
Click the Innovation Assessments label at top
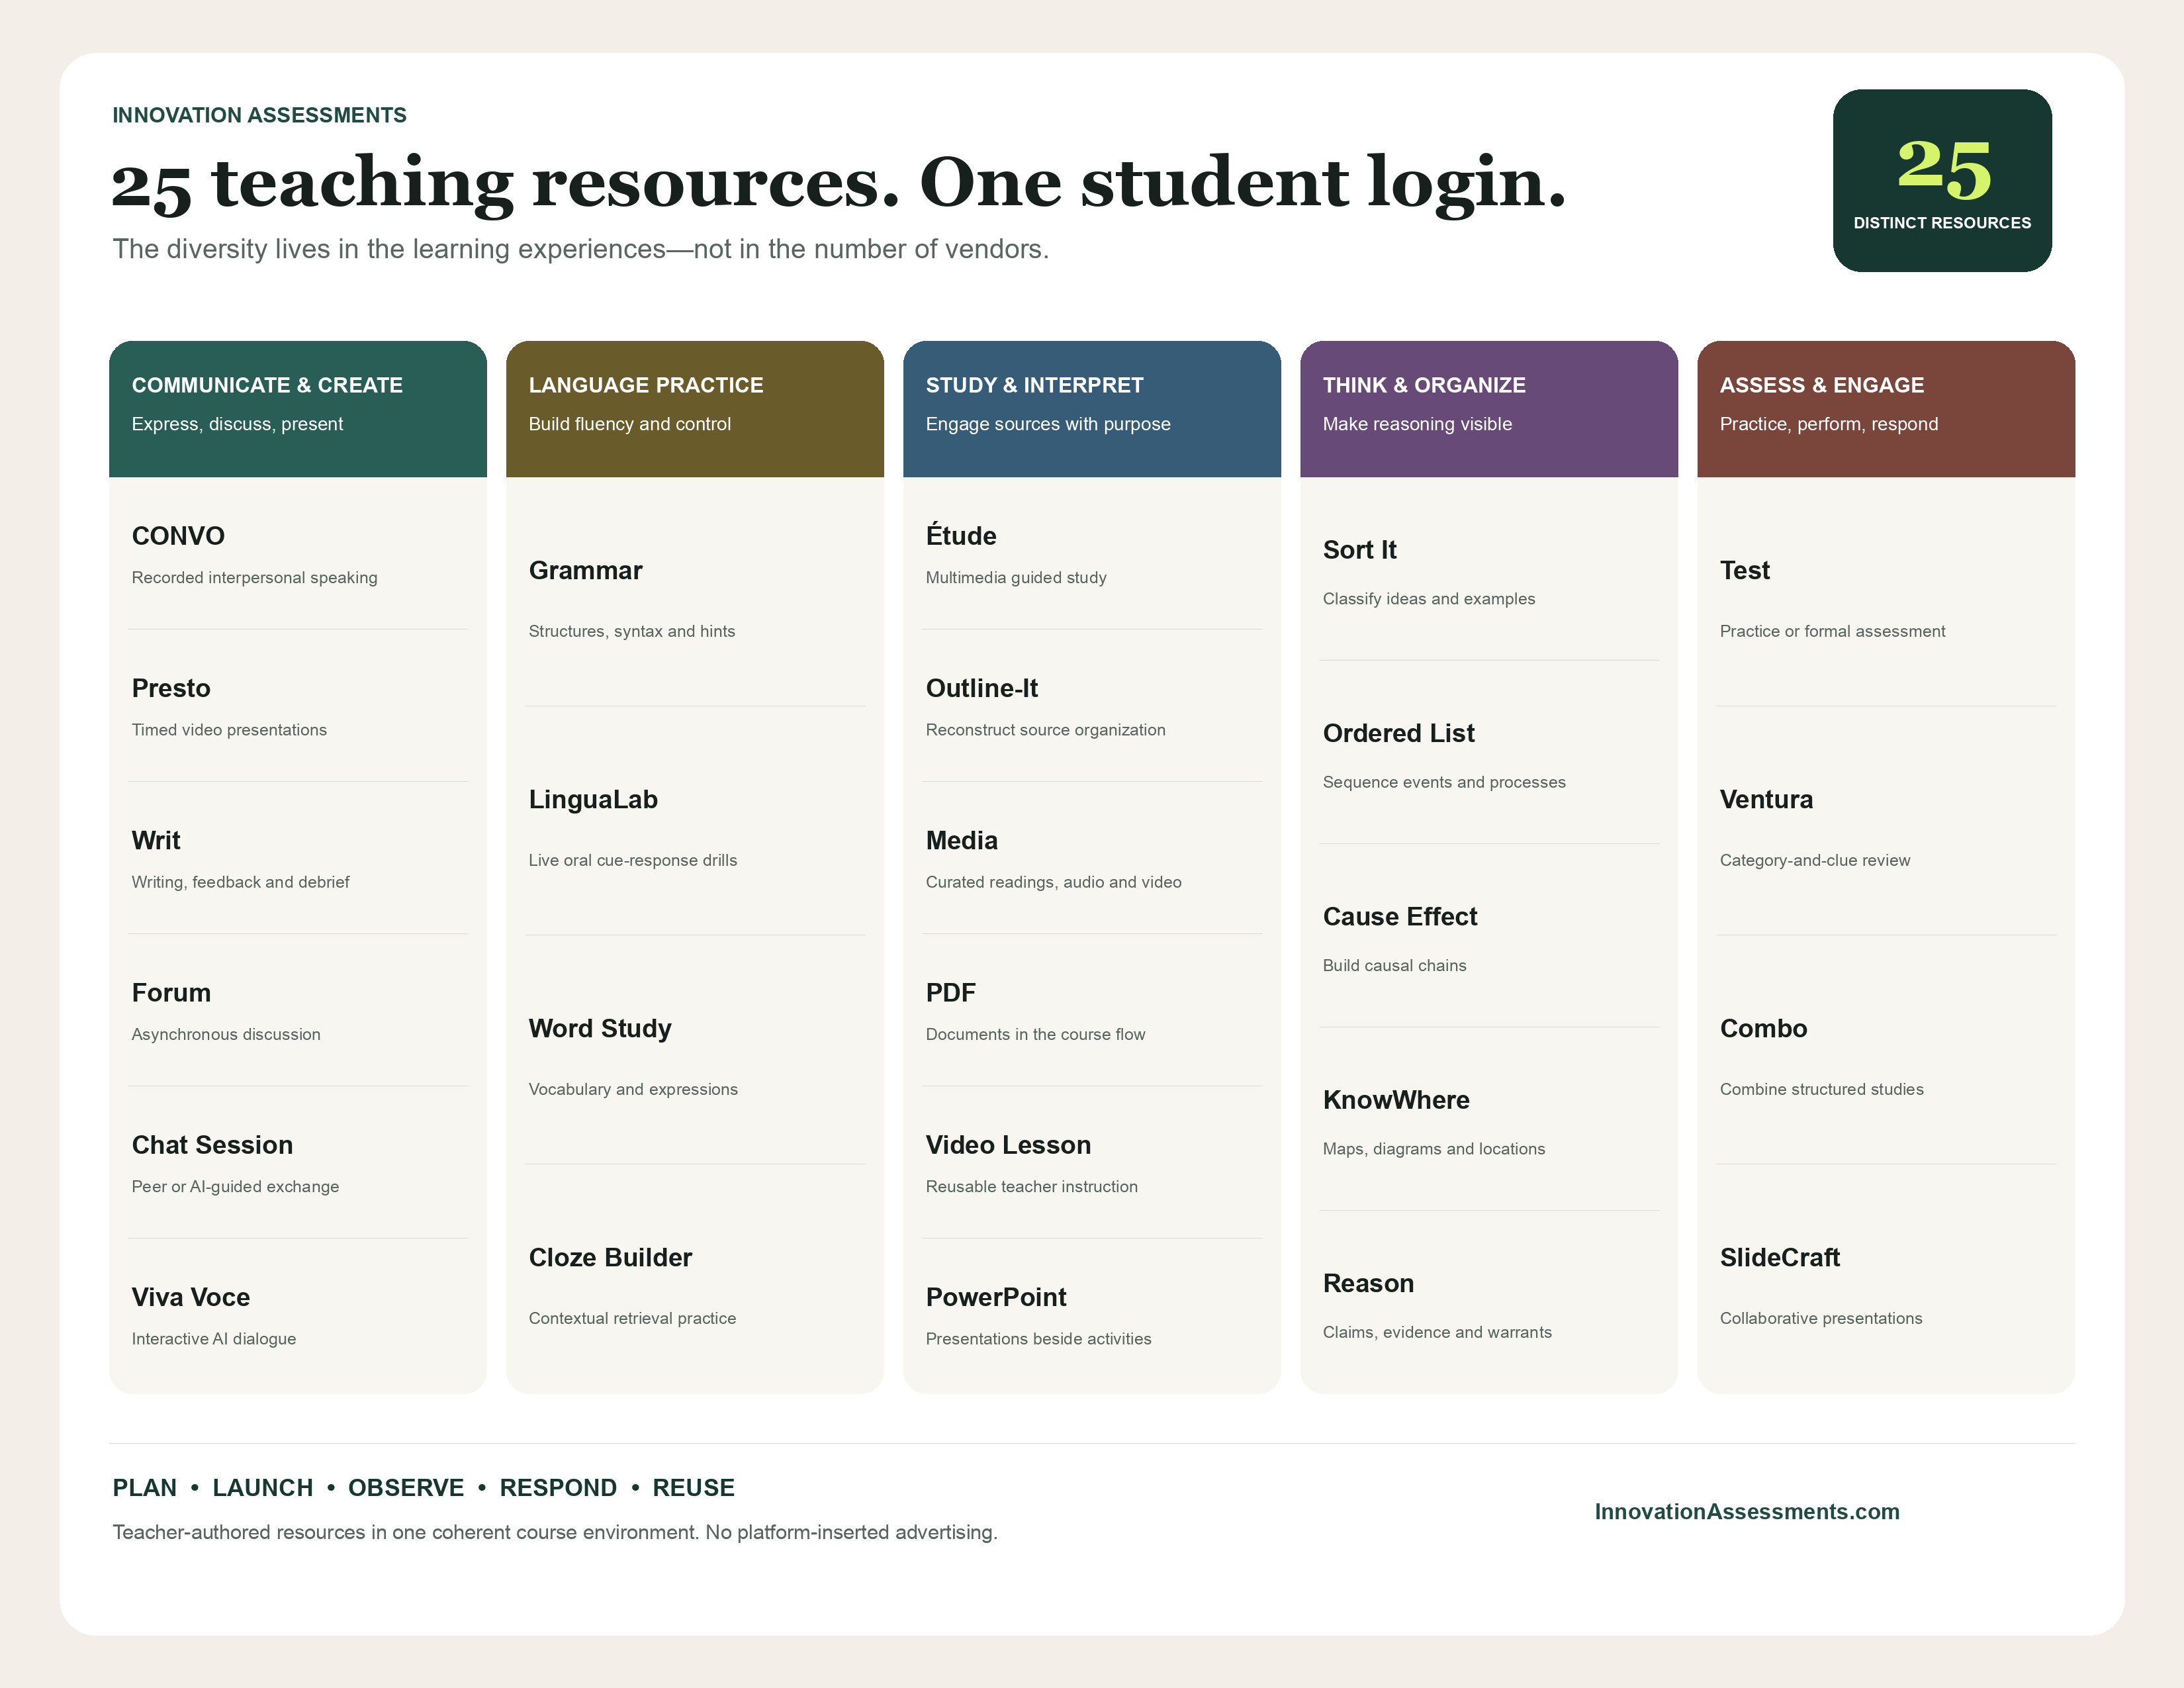259,115
